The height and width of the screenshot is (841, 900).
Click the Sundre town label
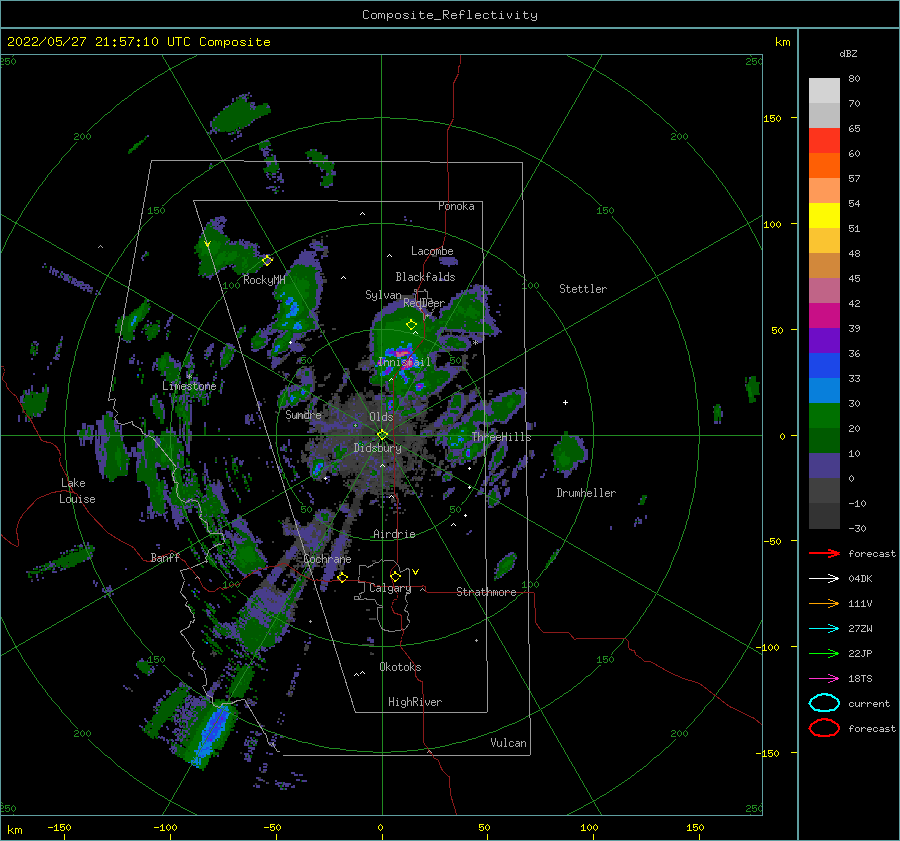304,414
